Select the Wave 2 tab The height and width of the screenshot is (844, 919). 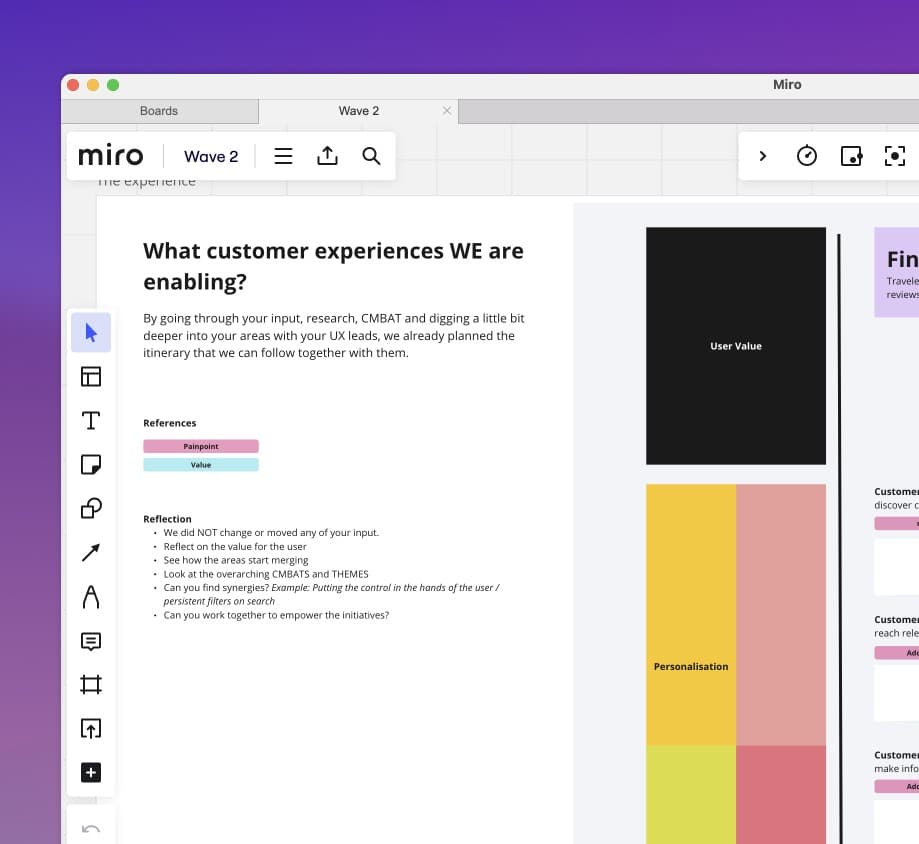[x=359, y=111]
